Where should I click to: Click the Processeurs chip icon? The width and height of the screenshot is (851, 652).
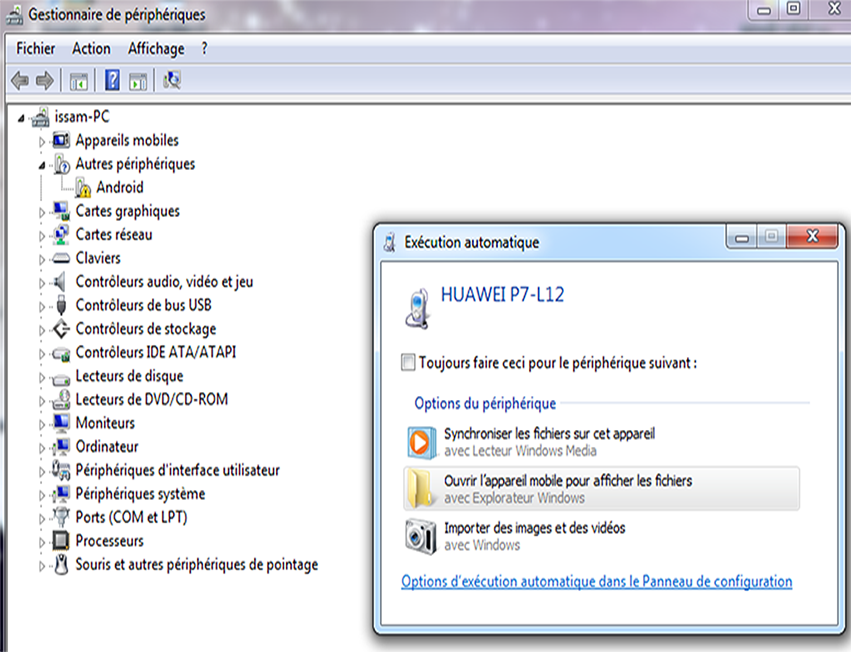(61, 541)
